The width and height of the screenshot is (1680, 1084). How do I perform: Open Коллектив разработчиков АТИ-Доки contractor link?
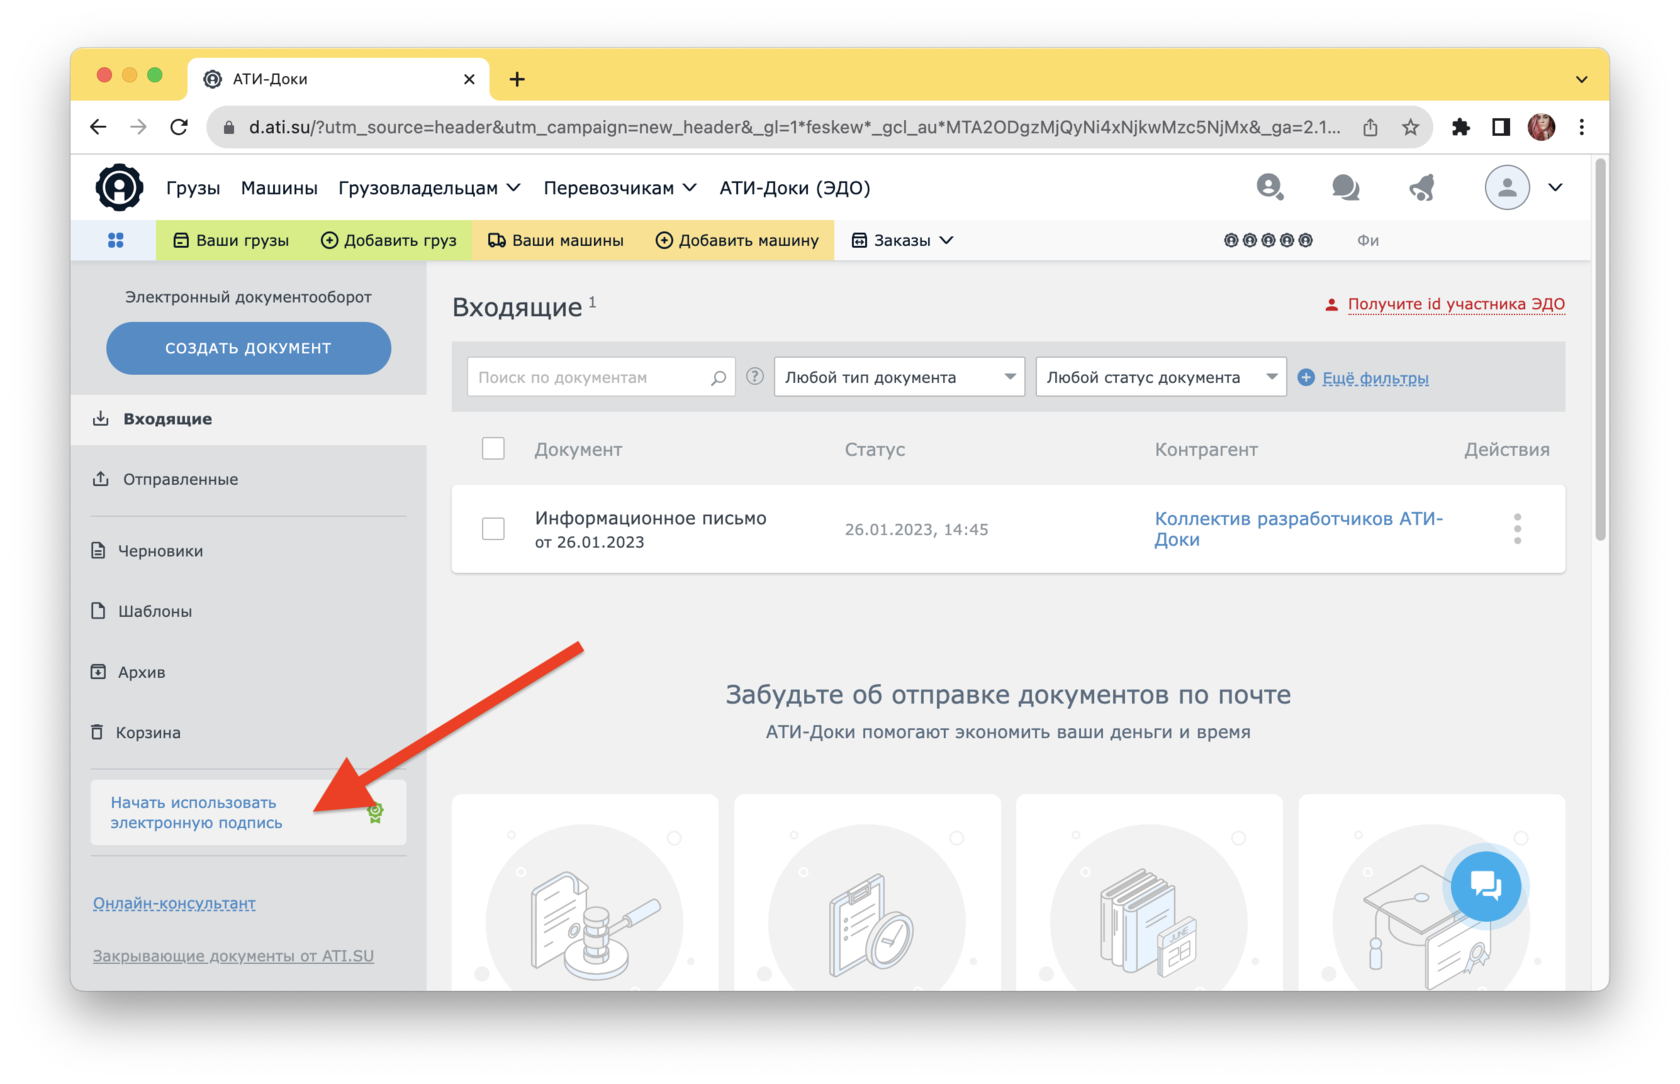[x=1298, y=529]
